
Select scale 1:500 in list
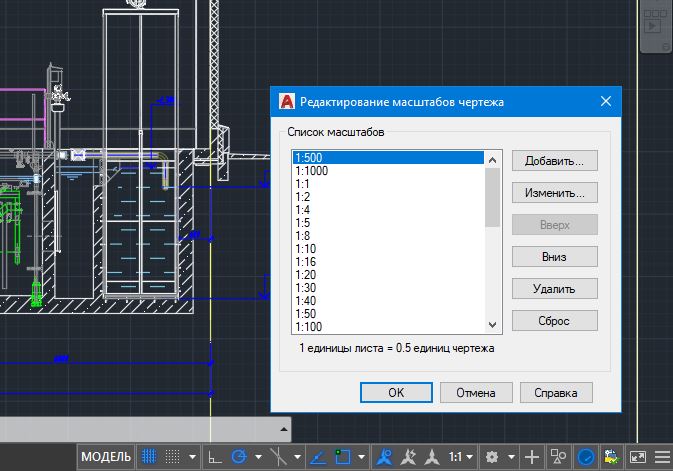[x=388, y=158]
